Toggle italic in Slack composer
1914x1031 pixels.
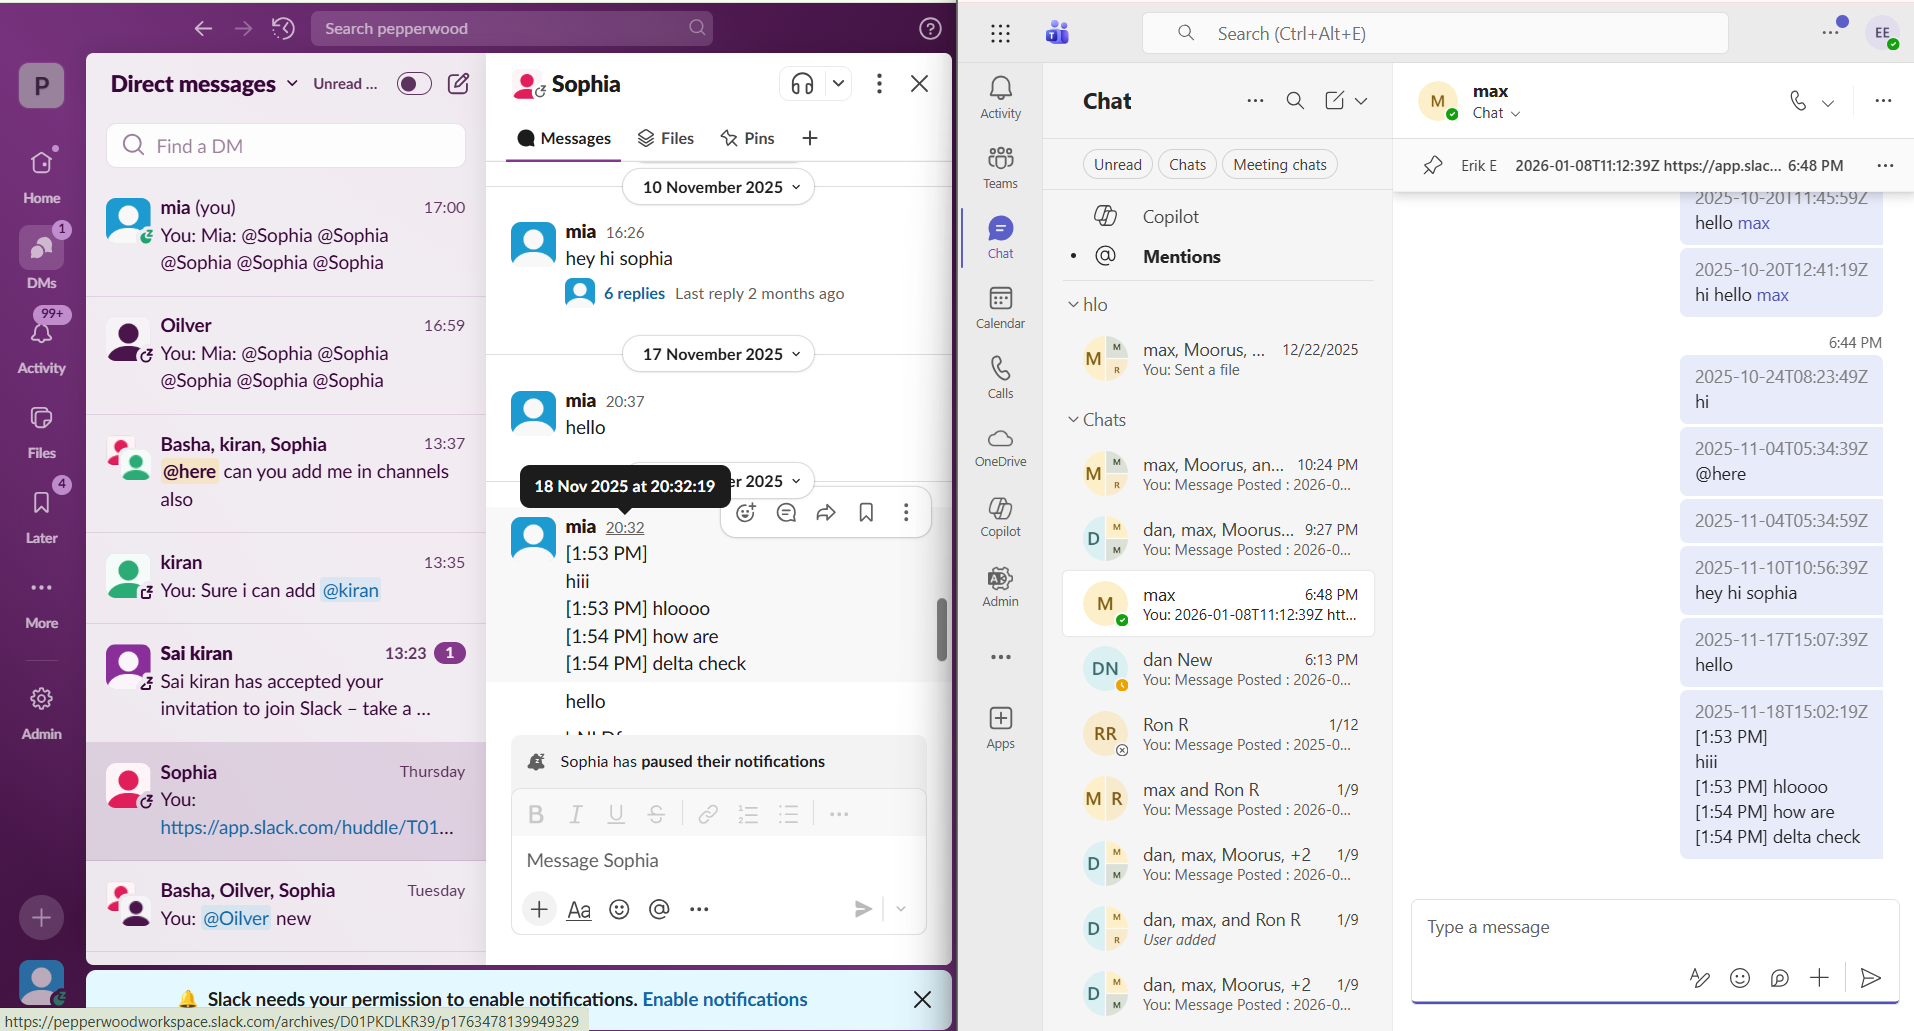click(576, 815)
